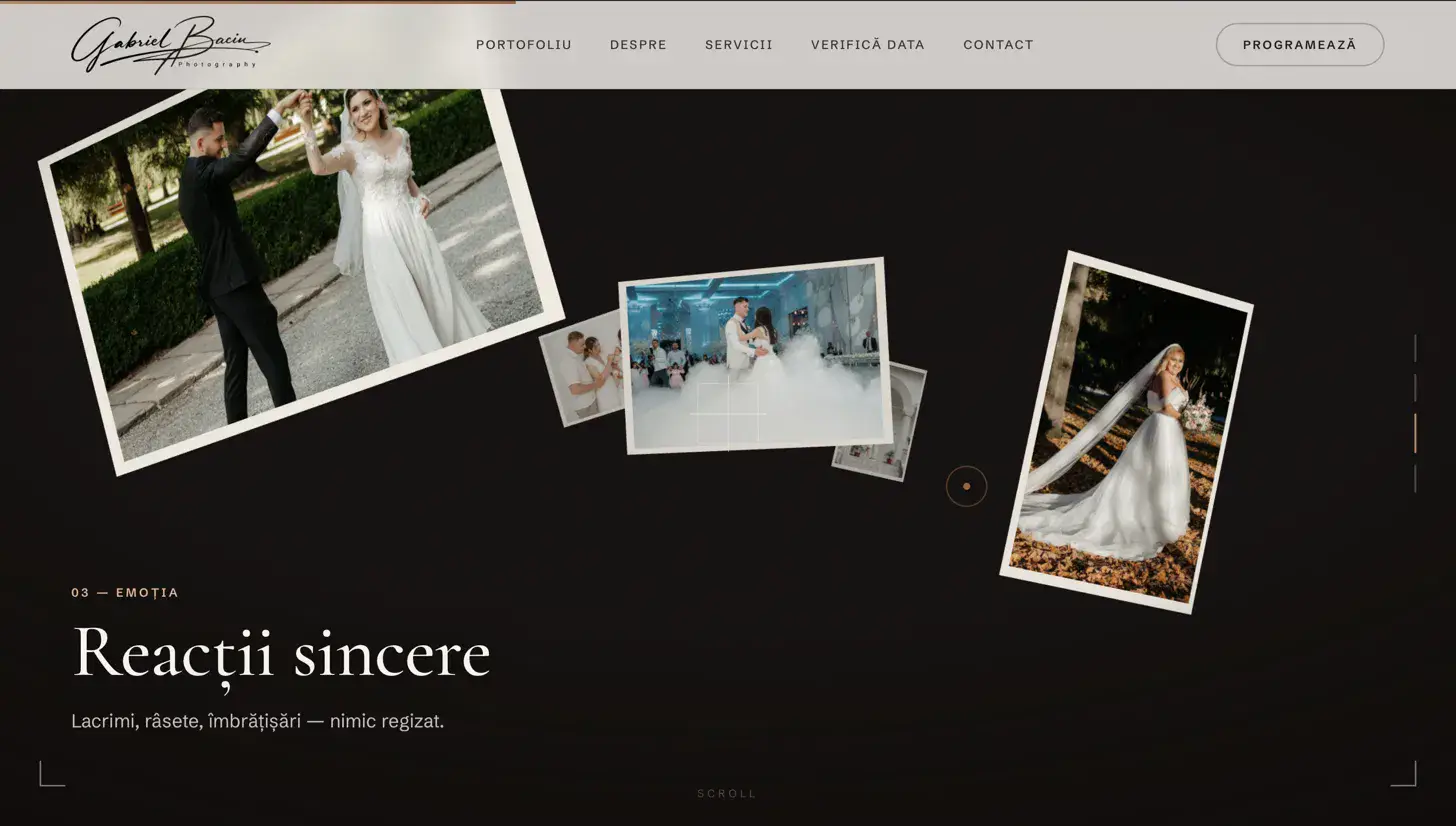Screen dimensions: 1456x826
Task: Select the small guests photo behind the dance photo
Action: click(x=583, y=368)
